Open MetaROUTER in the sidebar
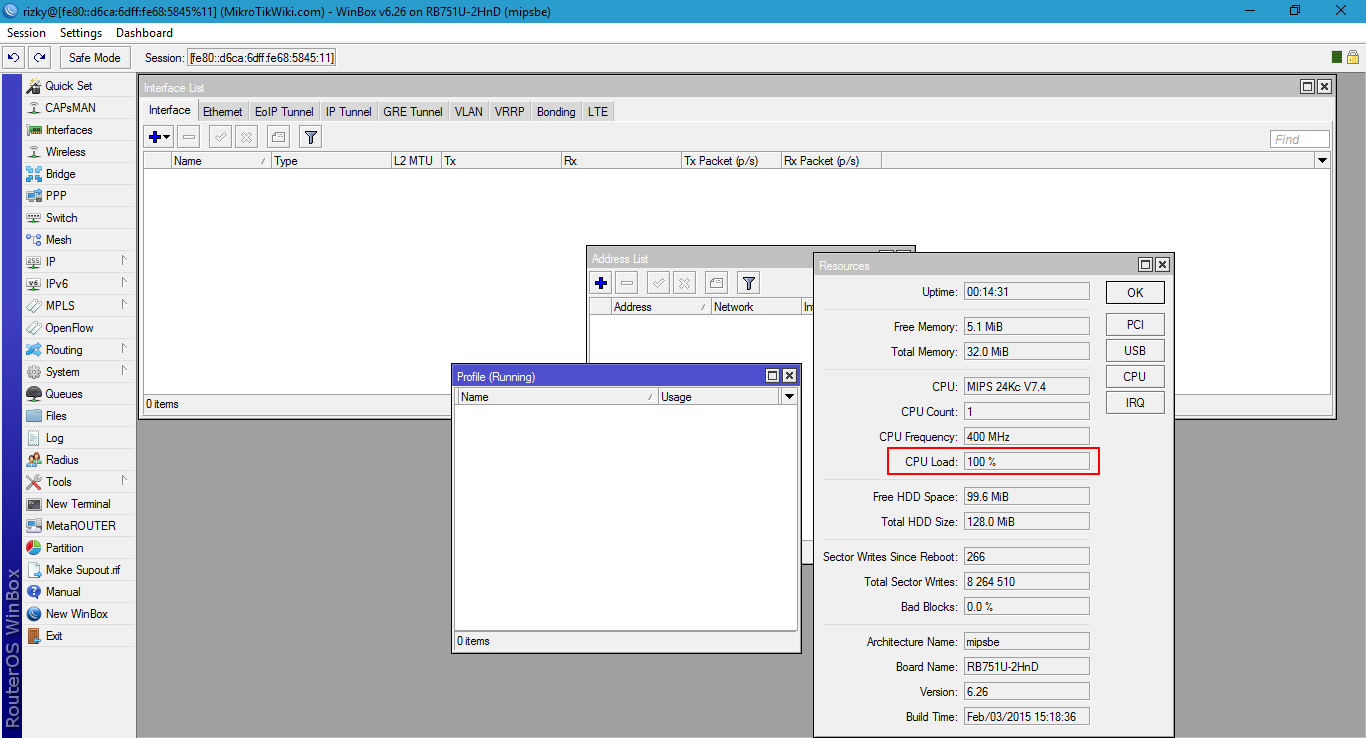 pos(79,526)
